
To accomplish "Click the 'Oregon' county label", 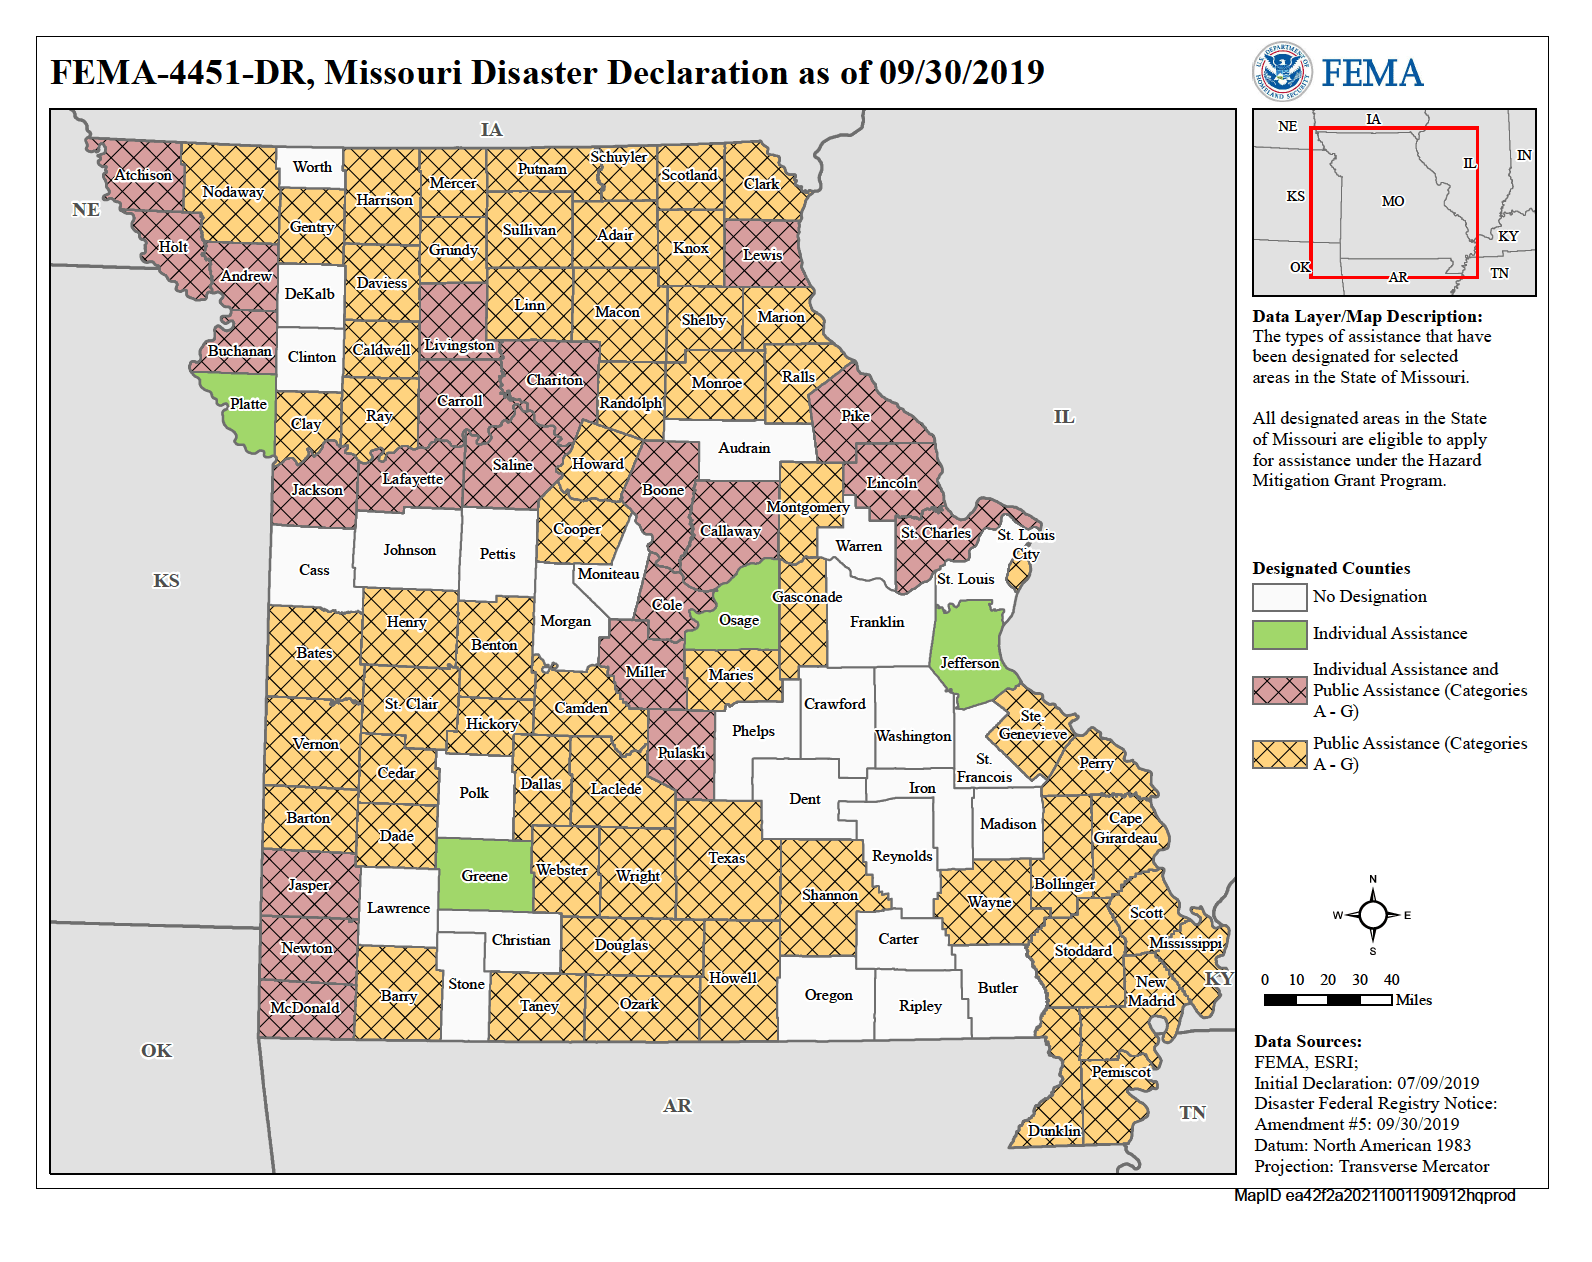I will pos(829,995).
